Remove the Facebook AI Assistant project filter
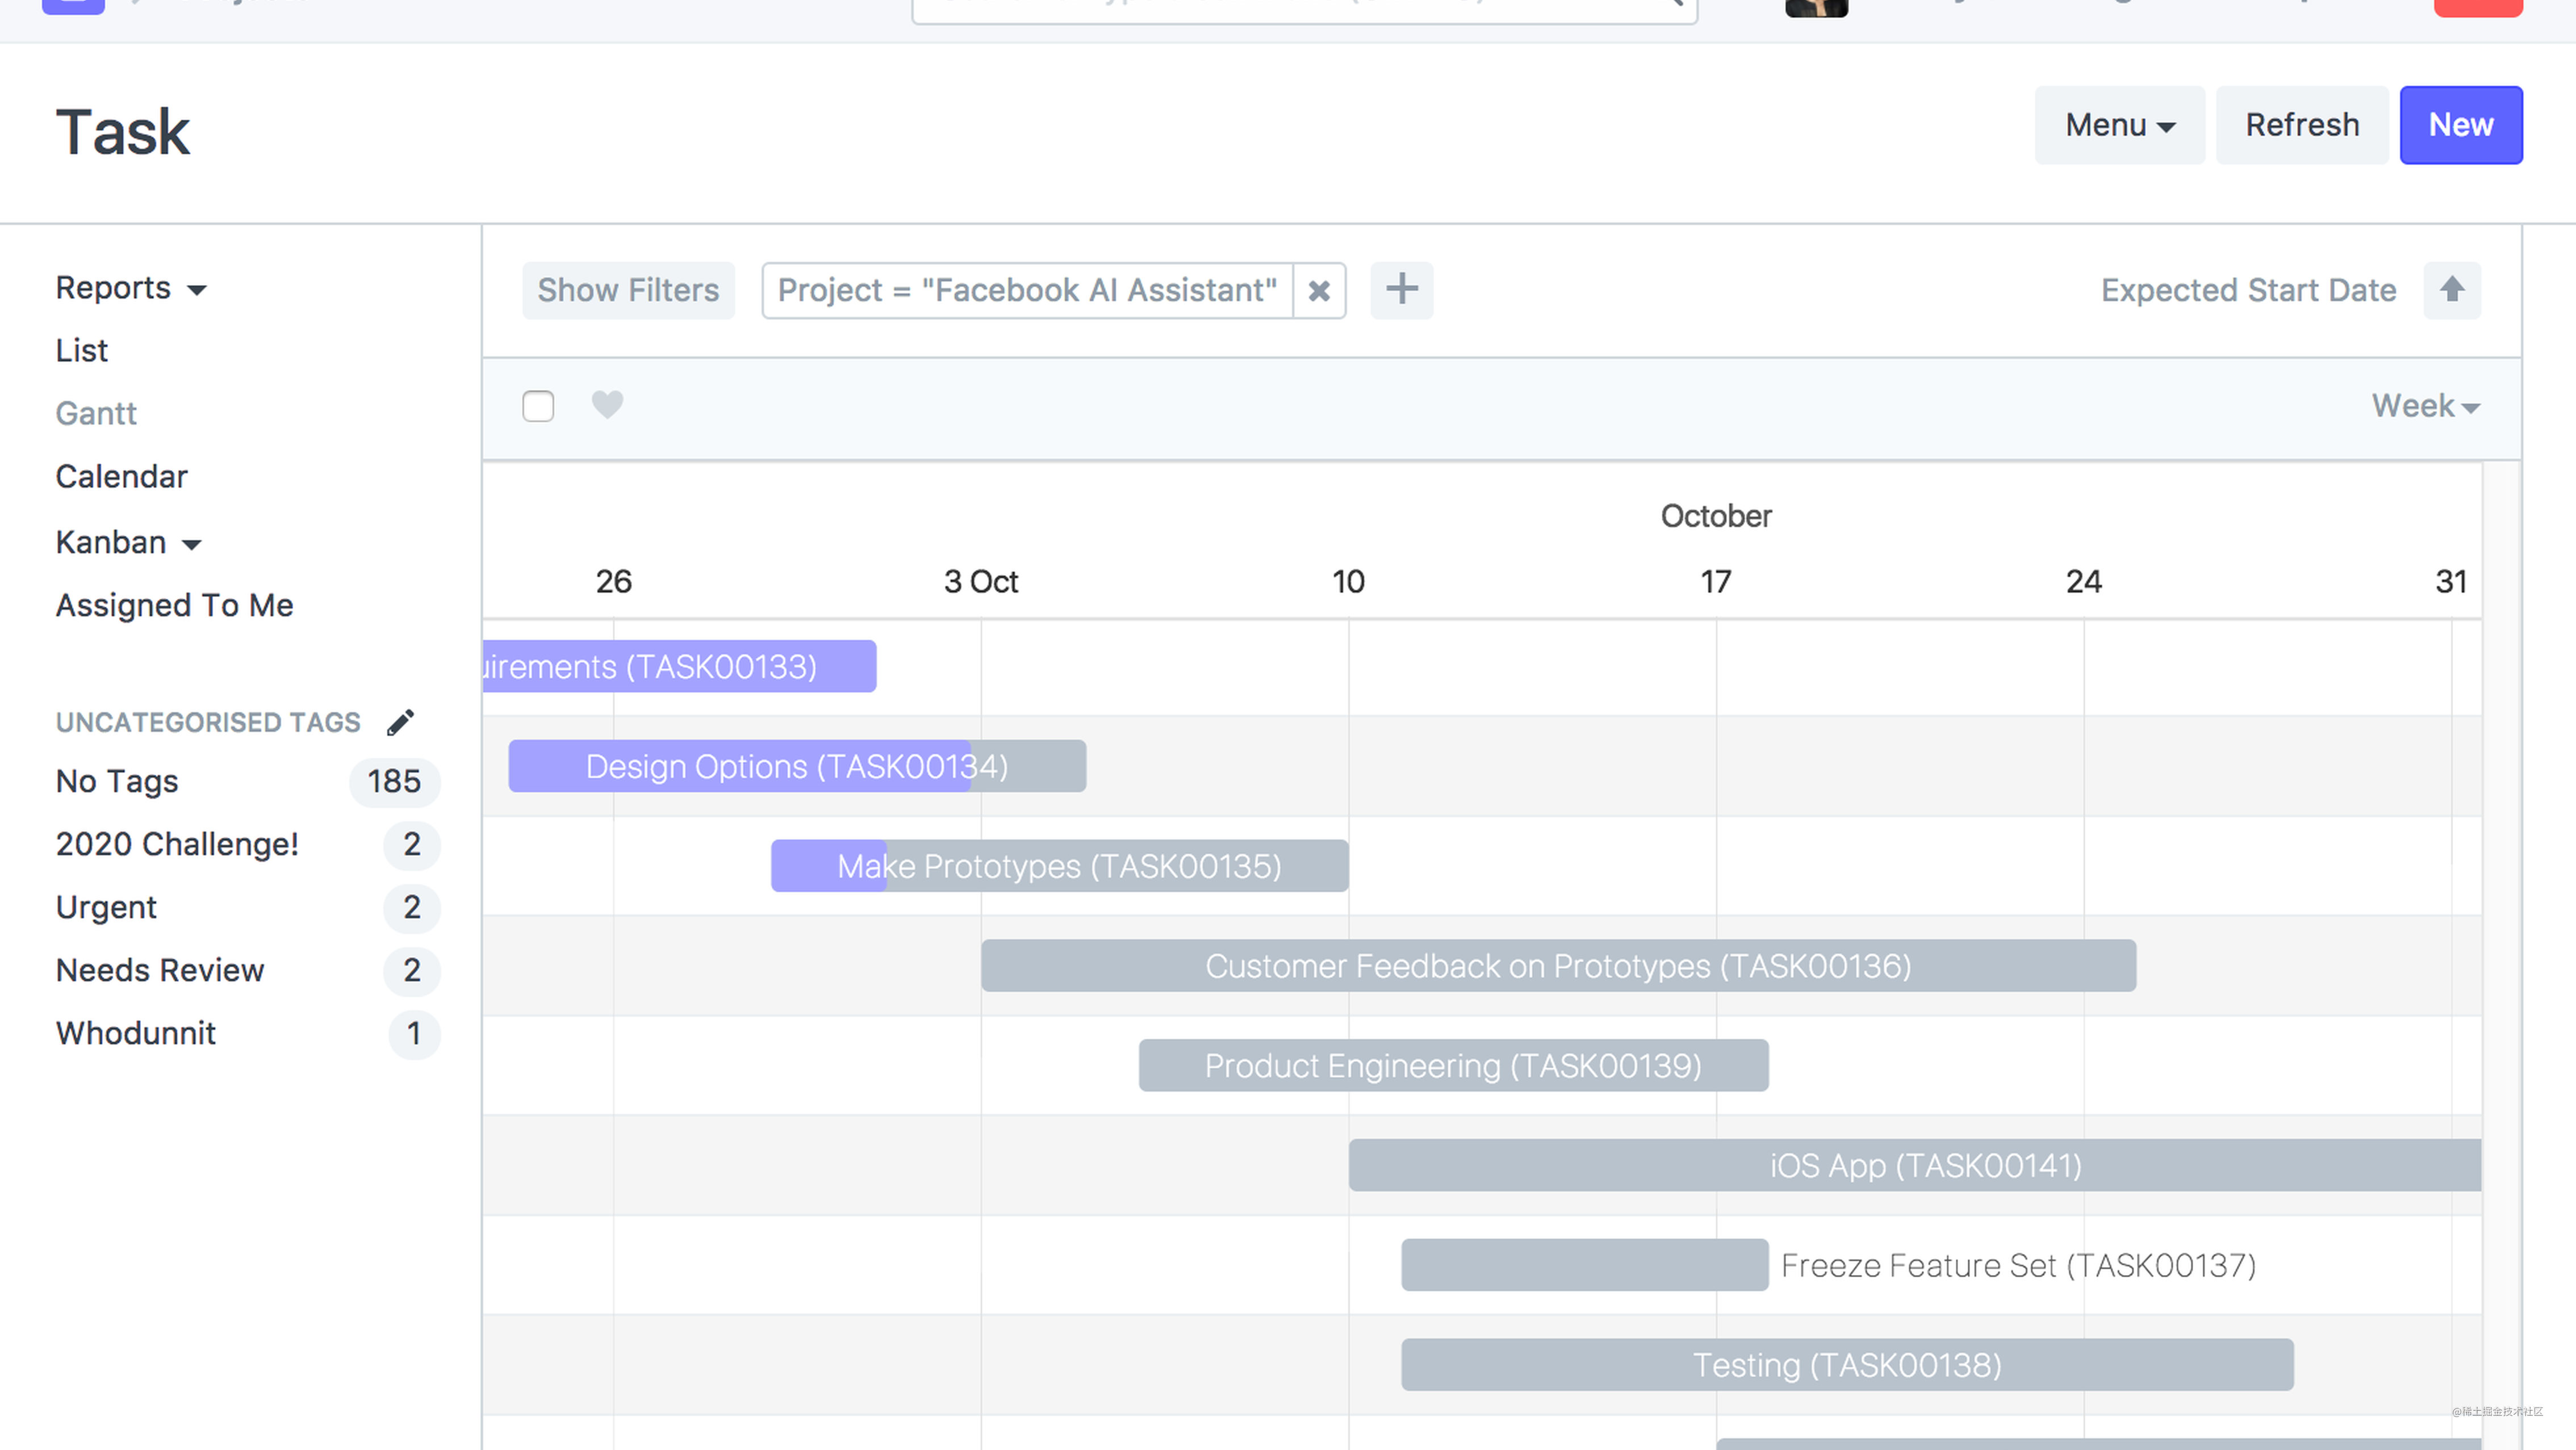This screenshot has height=1450, width=2576. click(x=1319, y=291)
